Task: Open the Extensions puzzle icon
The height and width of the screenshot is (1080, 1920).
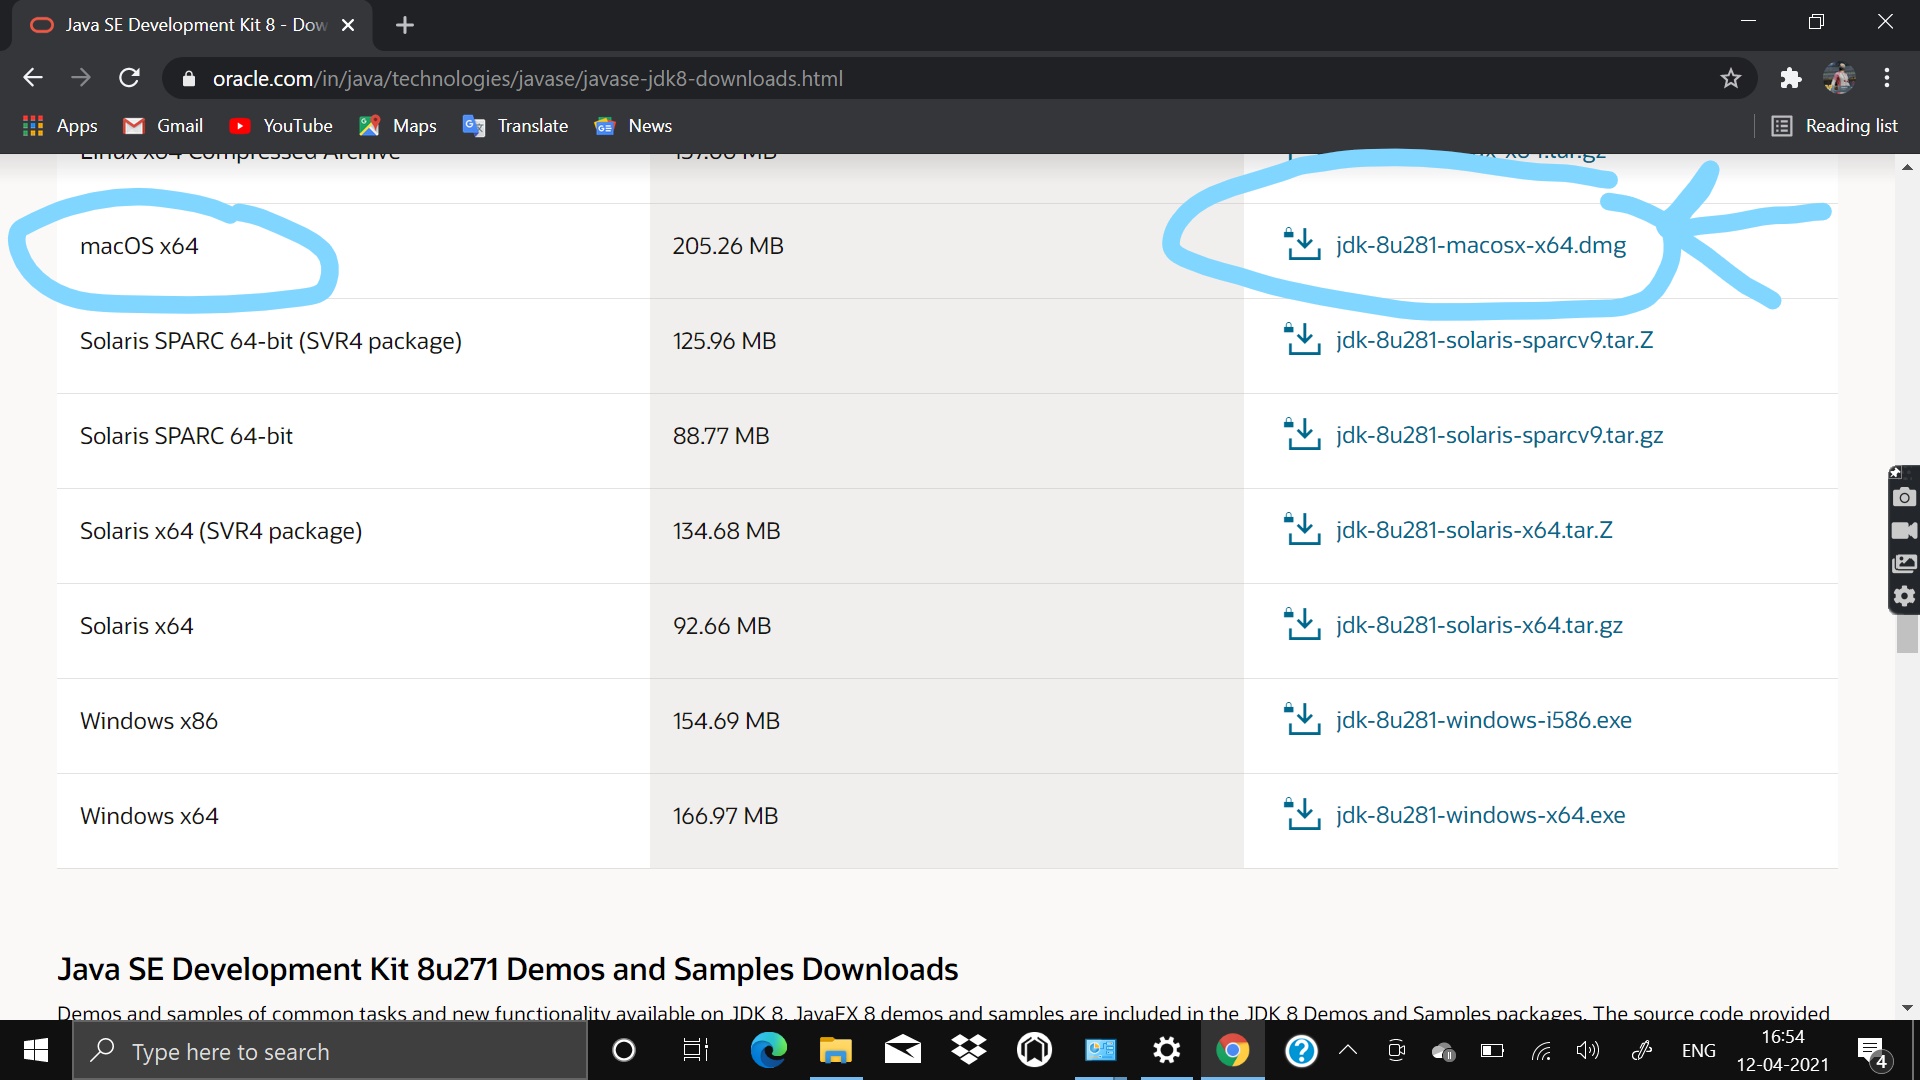Action: (x=1790, y=78)
